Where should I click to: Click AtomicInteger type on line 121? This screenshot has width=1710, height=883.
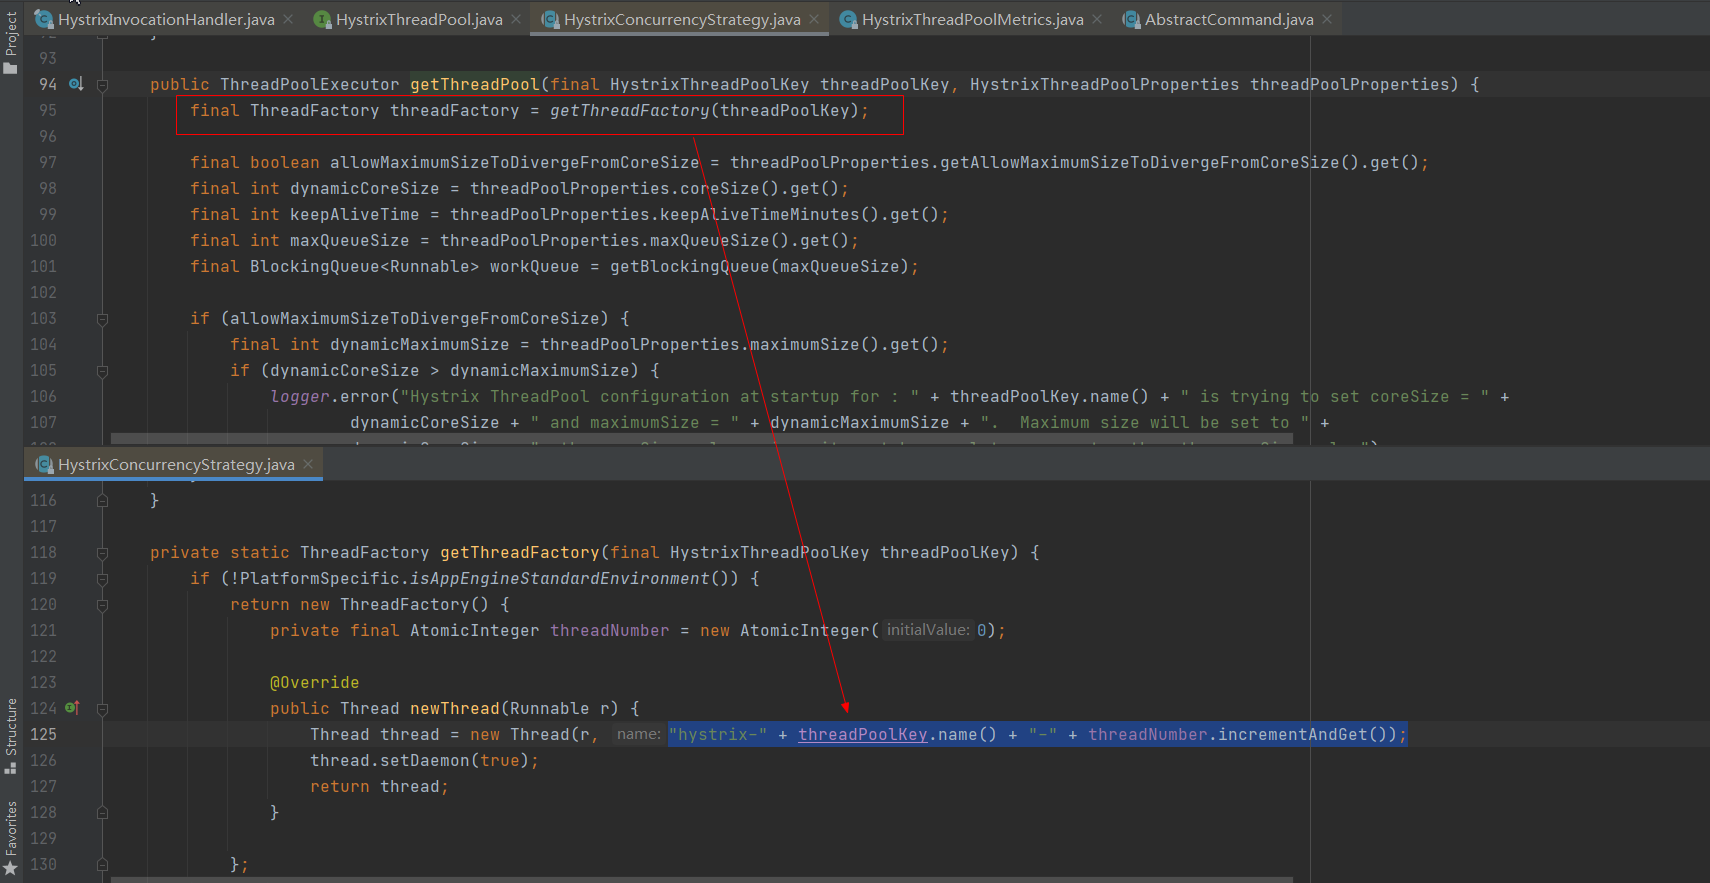click(x=475, y=630)
